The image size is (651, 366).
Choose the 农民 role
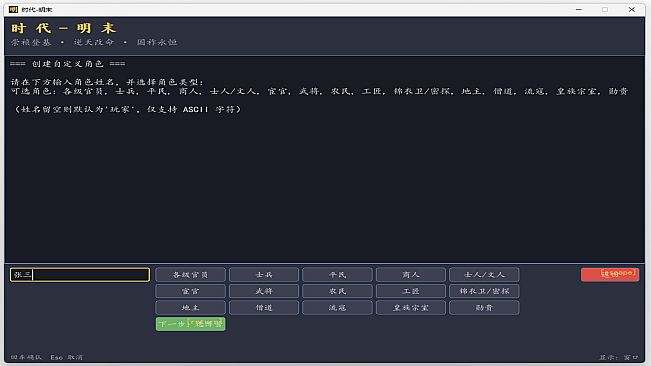[x=337, y=291]
